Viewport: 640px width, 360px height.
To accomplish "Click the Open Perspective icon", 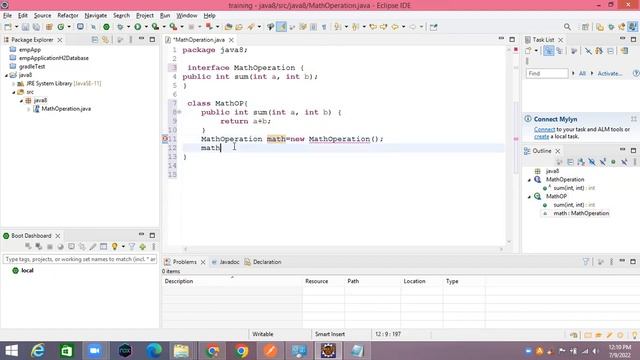I will point(585,27).
